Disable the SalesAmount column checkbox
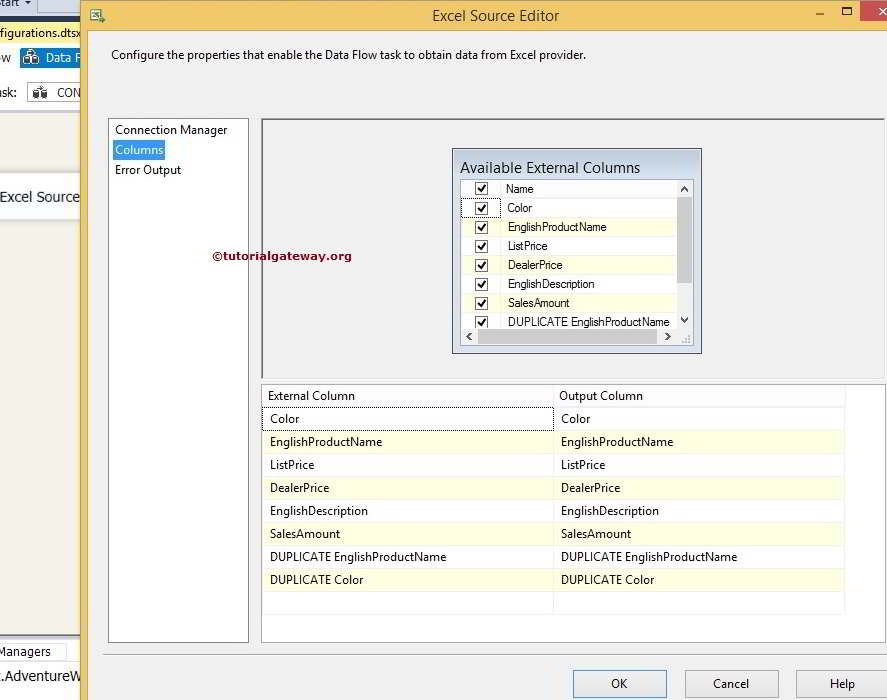Viewport: 887px width, 700px height. coord(481,302)
